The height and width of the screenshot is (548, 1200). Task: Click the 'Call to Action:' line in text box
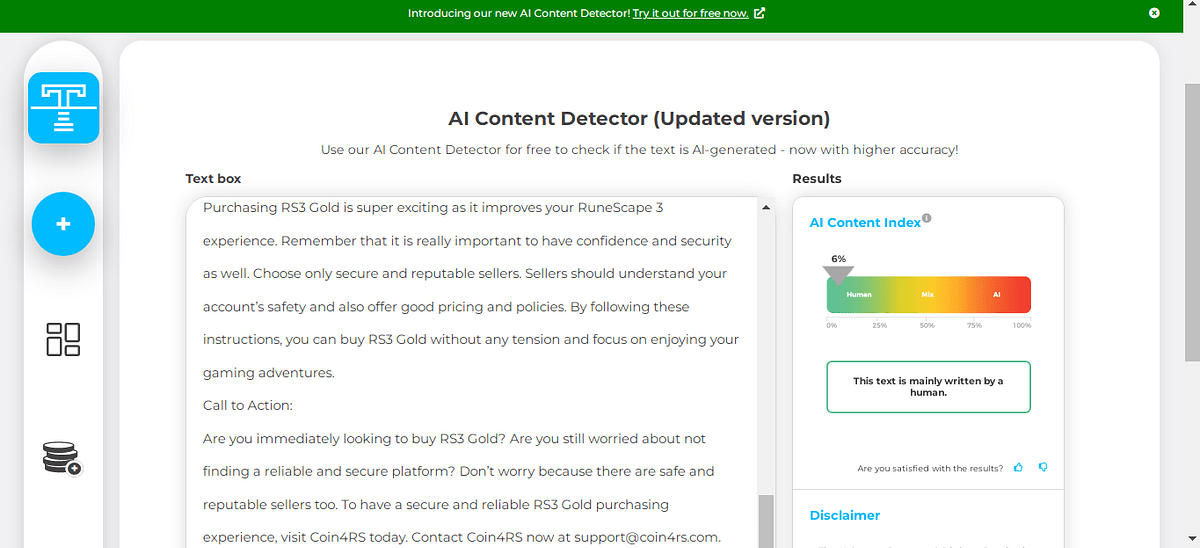(247, 406)
